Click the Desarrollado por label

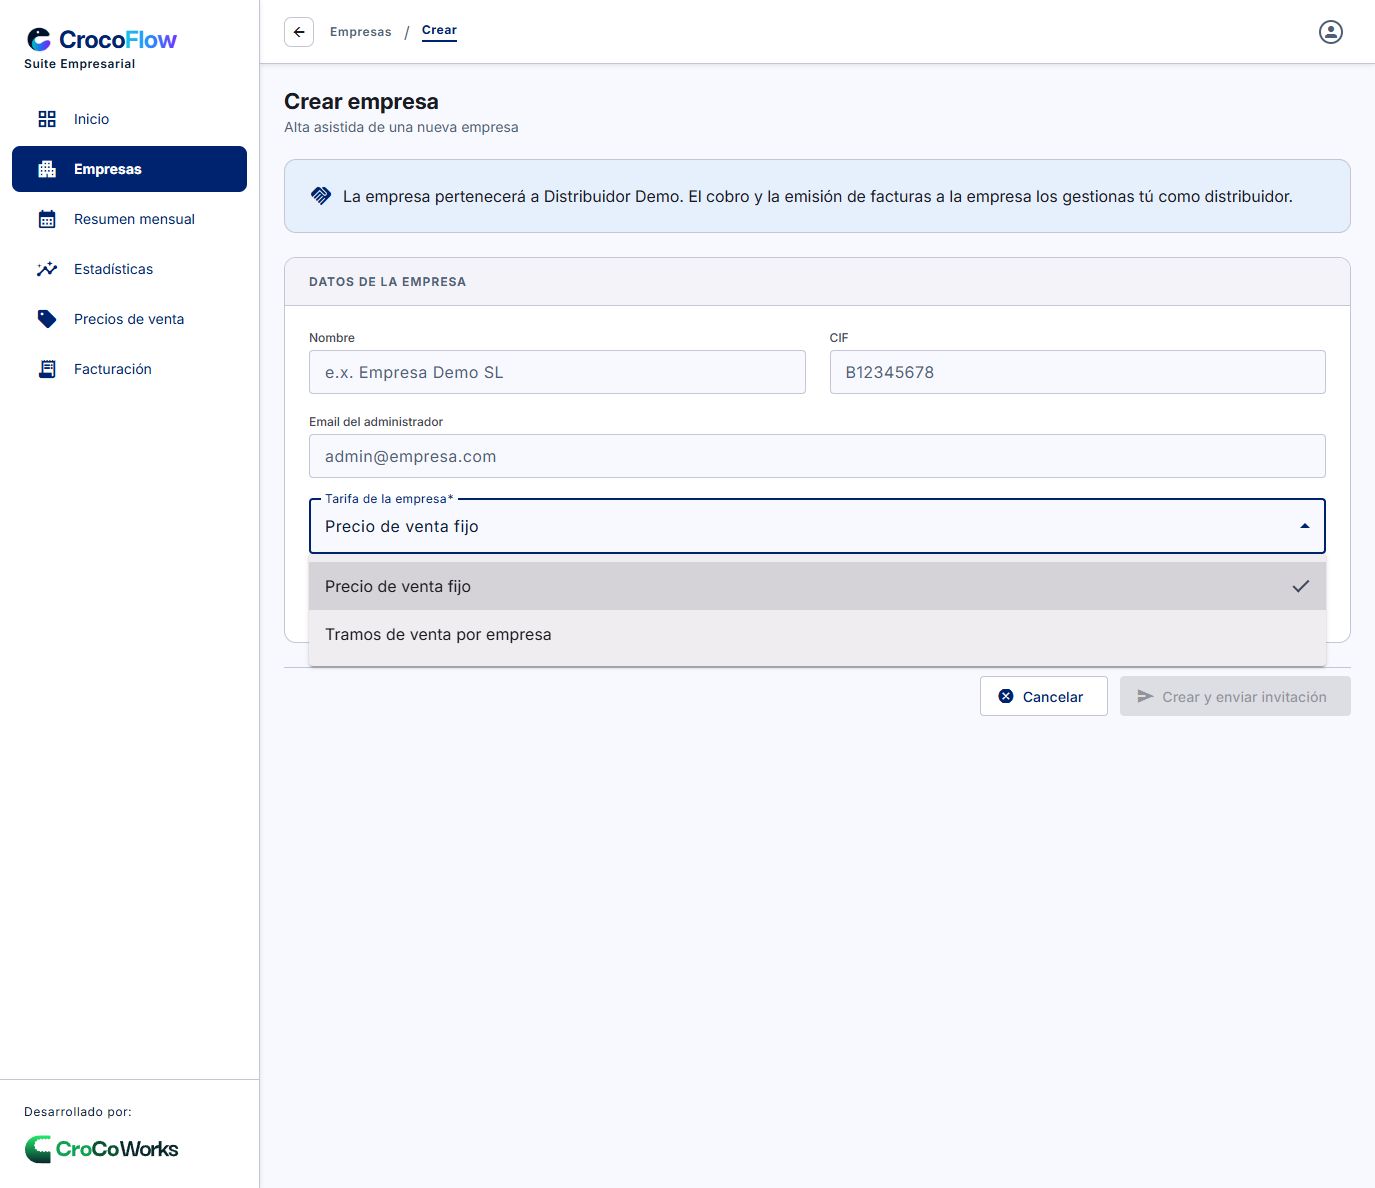coord(78,1112)
